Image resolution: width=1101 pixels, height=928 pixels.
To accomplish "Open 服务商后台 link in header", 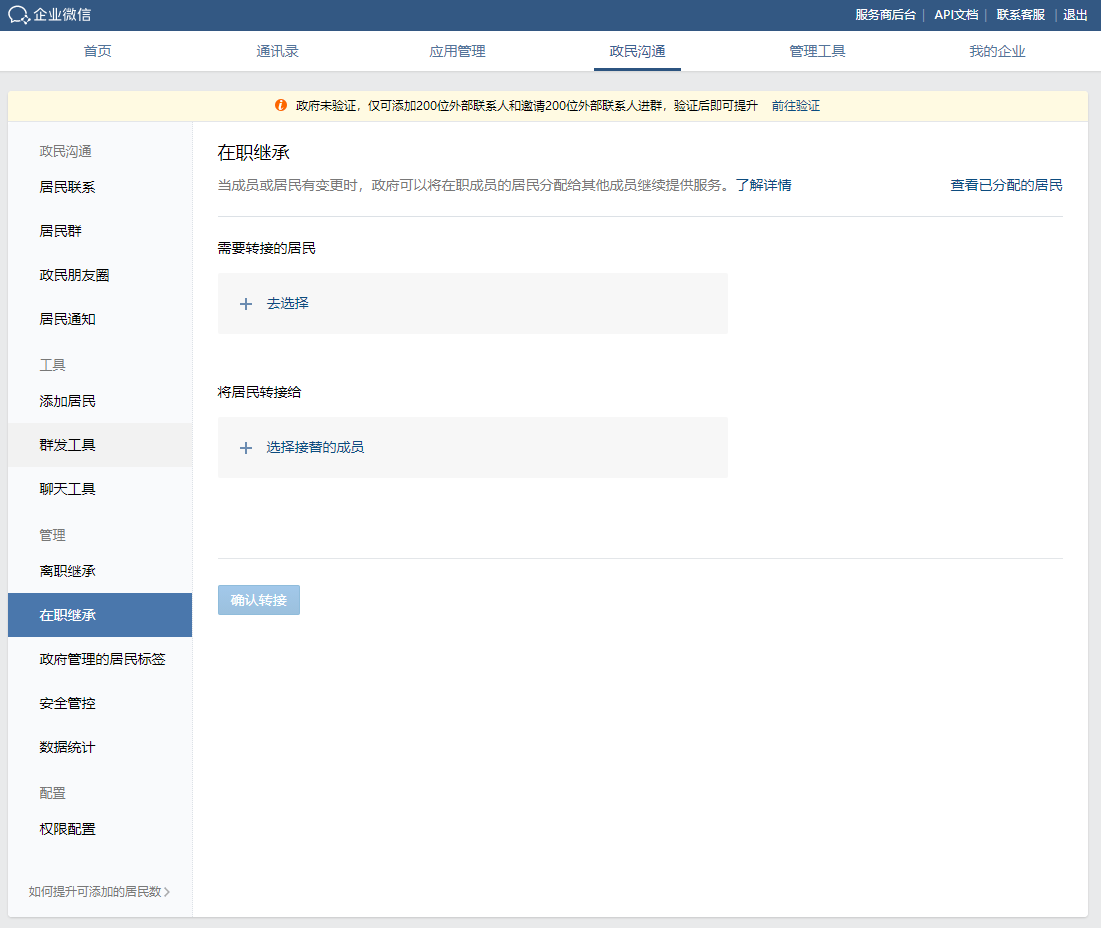I will tap(885, 15).
